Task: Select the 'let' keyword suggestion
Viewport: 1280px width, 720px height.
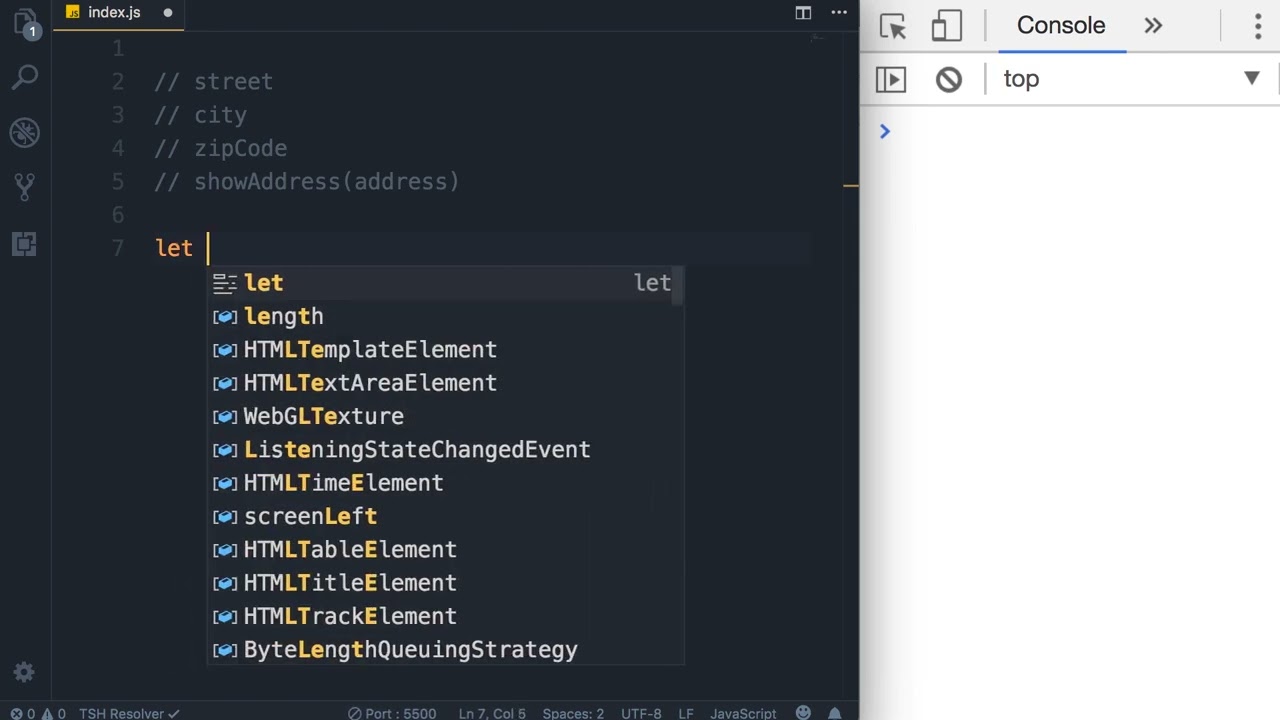Action: 446,283
